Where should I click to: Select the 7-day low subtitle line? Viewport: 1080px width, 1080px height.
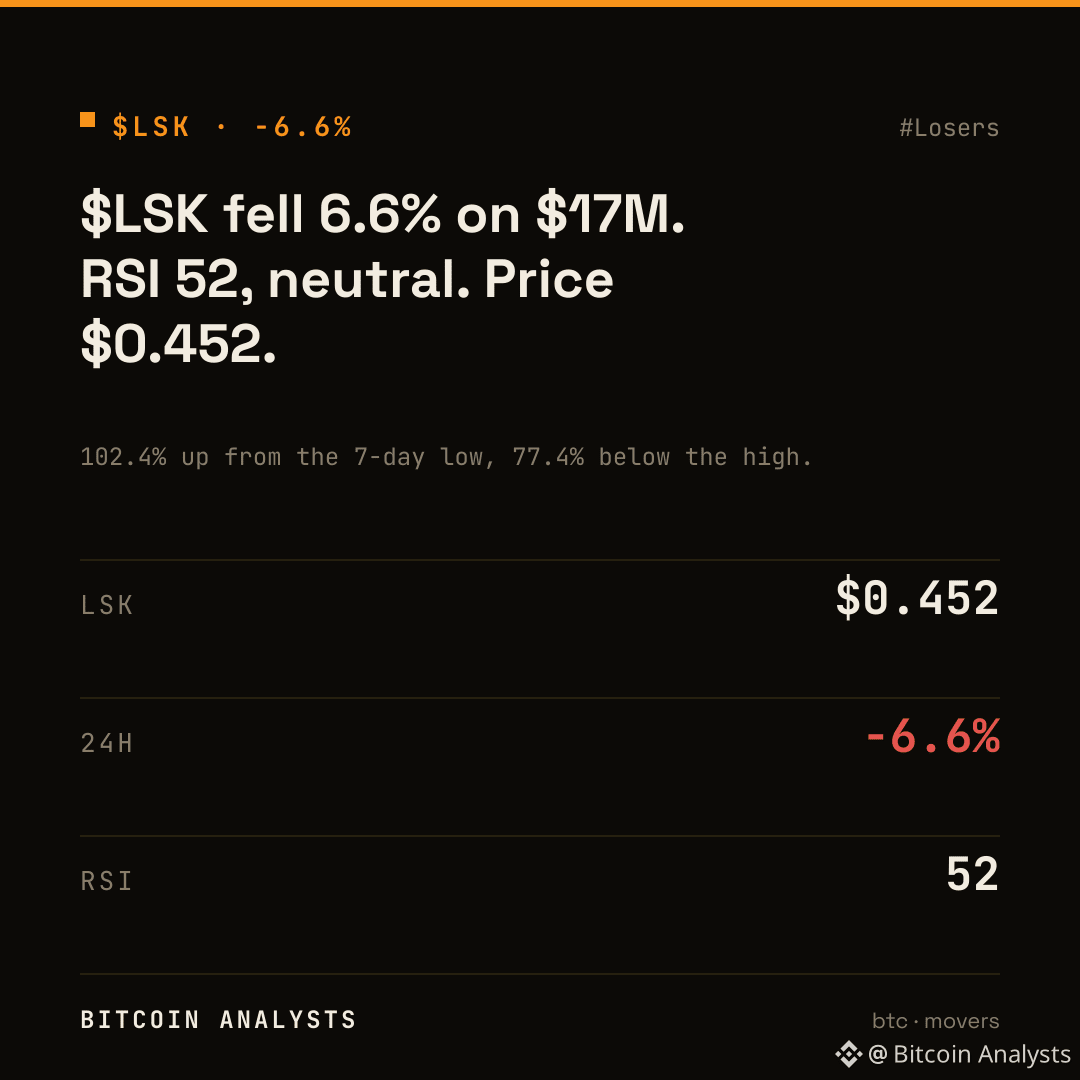[446, 457]
